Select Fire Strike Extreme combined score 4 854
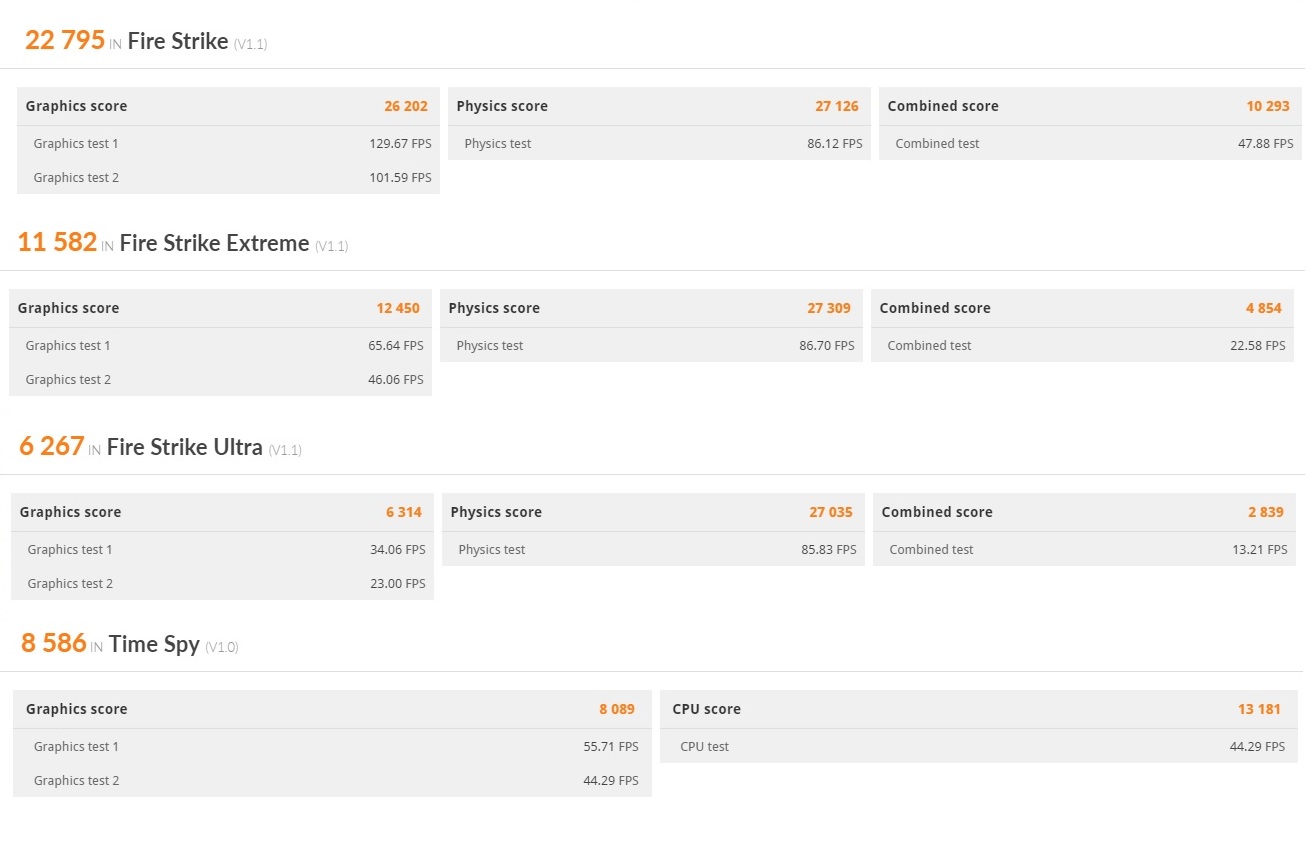This screenshot has height=844, width=1314. coord(1264,308)
